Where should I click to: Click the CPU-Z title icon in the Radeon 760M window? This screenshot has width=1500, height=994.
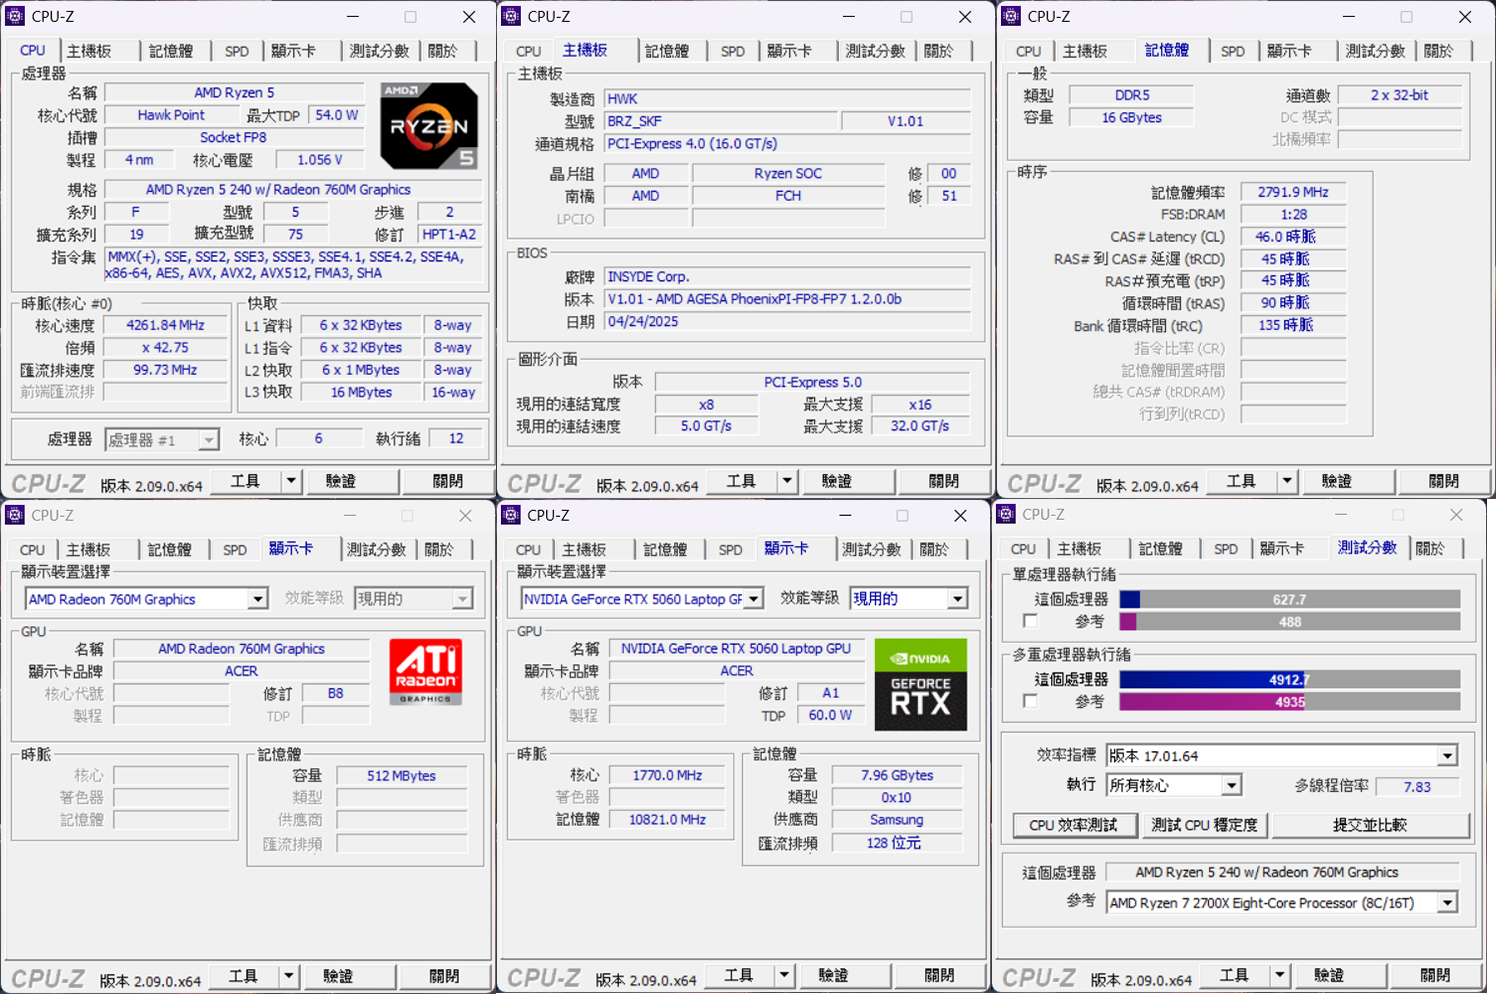[x=15, y=515]
